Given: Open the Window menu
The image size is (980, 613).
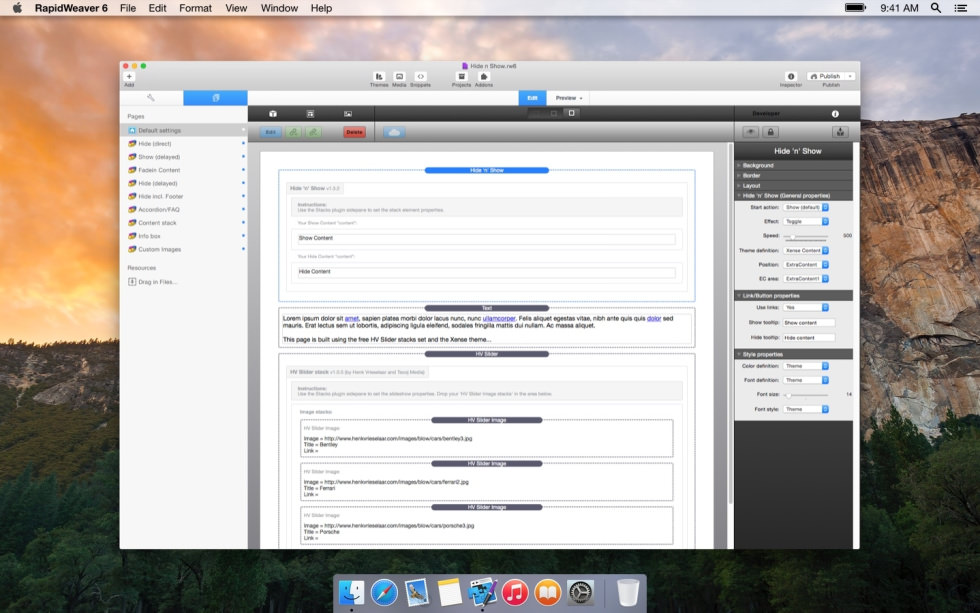Looking at the screenshot, I should (x=279, y=8).
